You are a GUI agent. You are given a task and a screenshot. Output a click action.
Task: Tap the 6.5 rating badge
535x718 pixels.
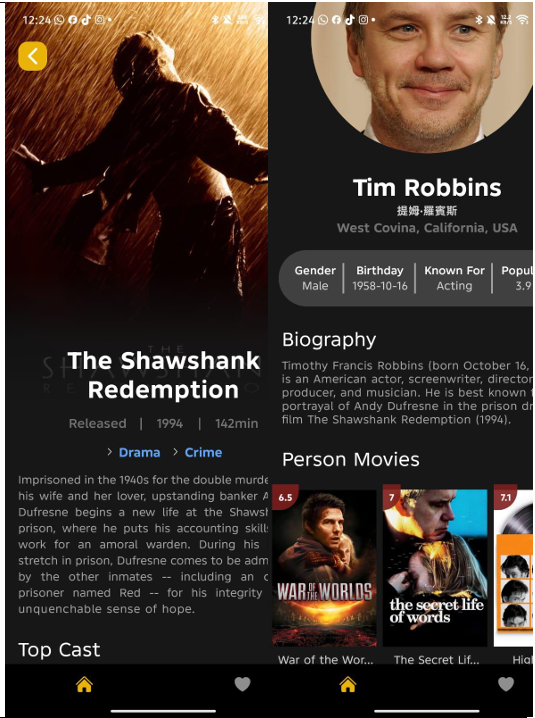285,497
